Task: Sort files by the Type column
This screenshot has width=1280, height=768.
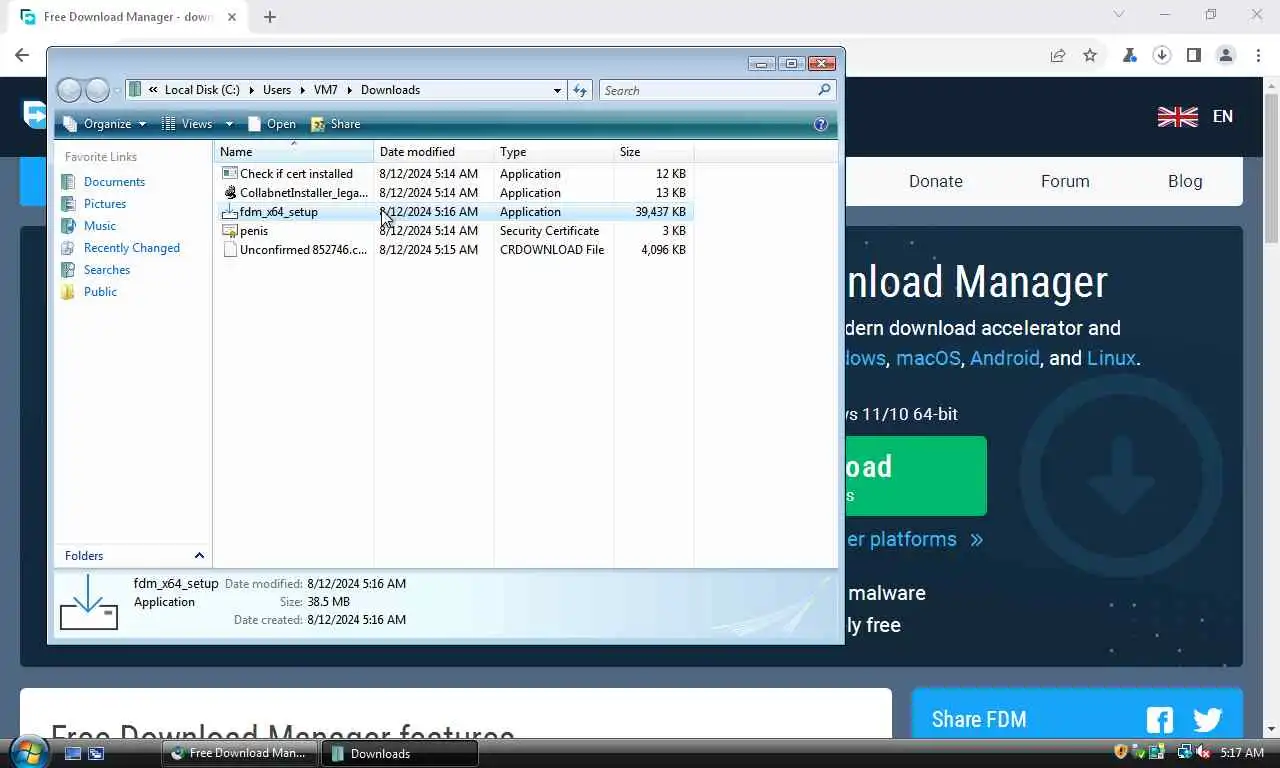Action: pos(554,152)
